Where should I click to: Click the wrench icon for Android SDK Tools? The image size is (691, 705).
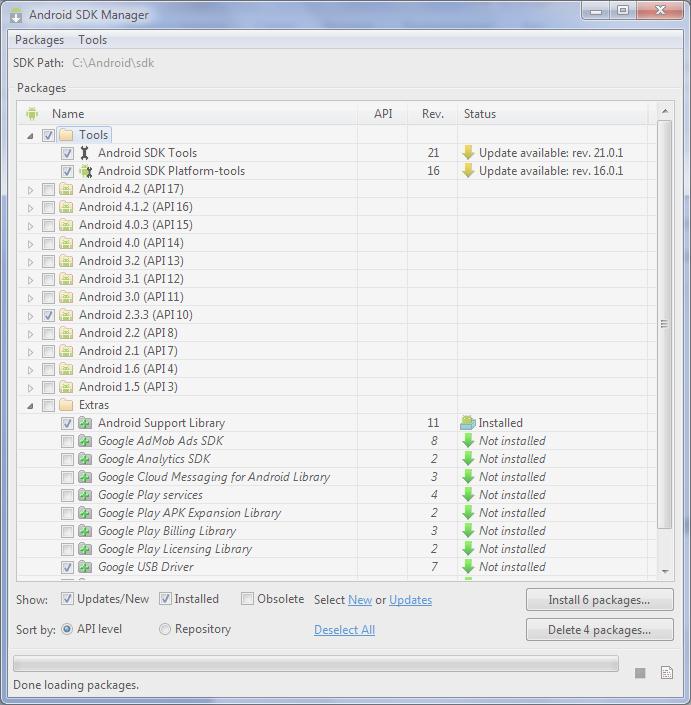tap(84, 153)
